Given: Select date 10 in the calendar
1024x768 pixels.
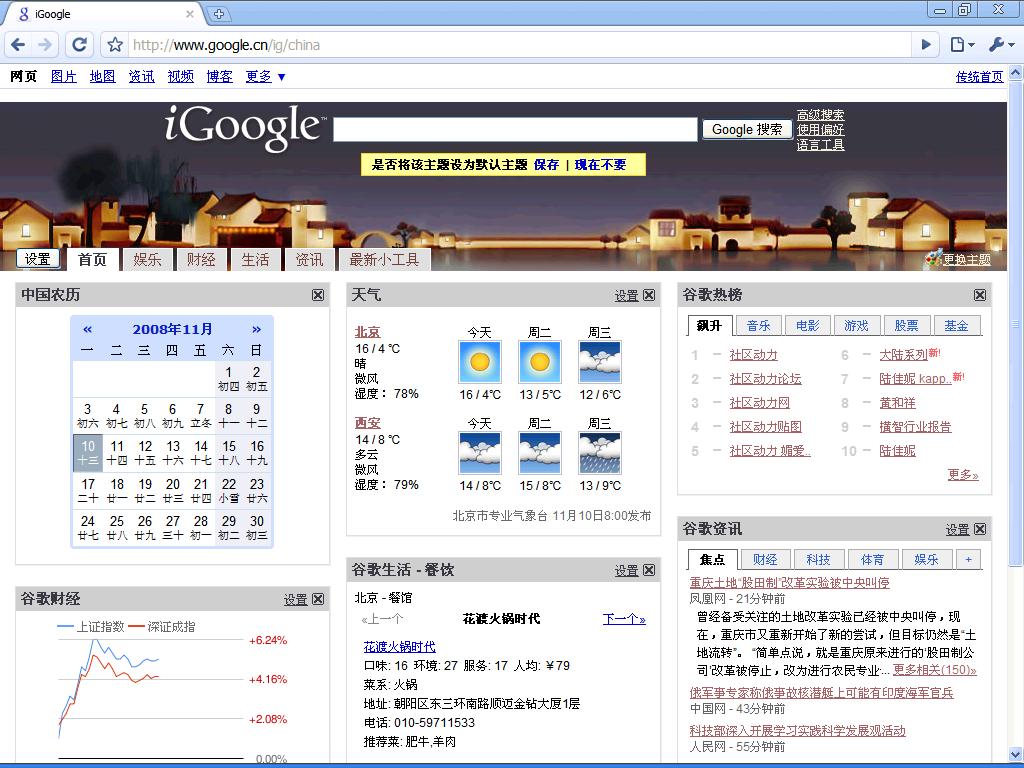Looking at the screenshot, I should click(88, 453).
